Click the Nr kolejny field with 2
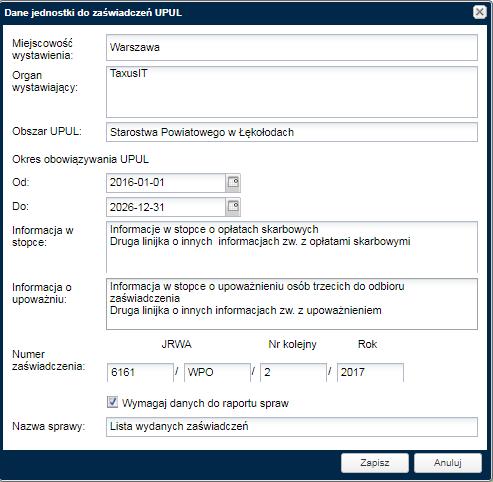 (293, 372)
